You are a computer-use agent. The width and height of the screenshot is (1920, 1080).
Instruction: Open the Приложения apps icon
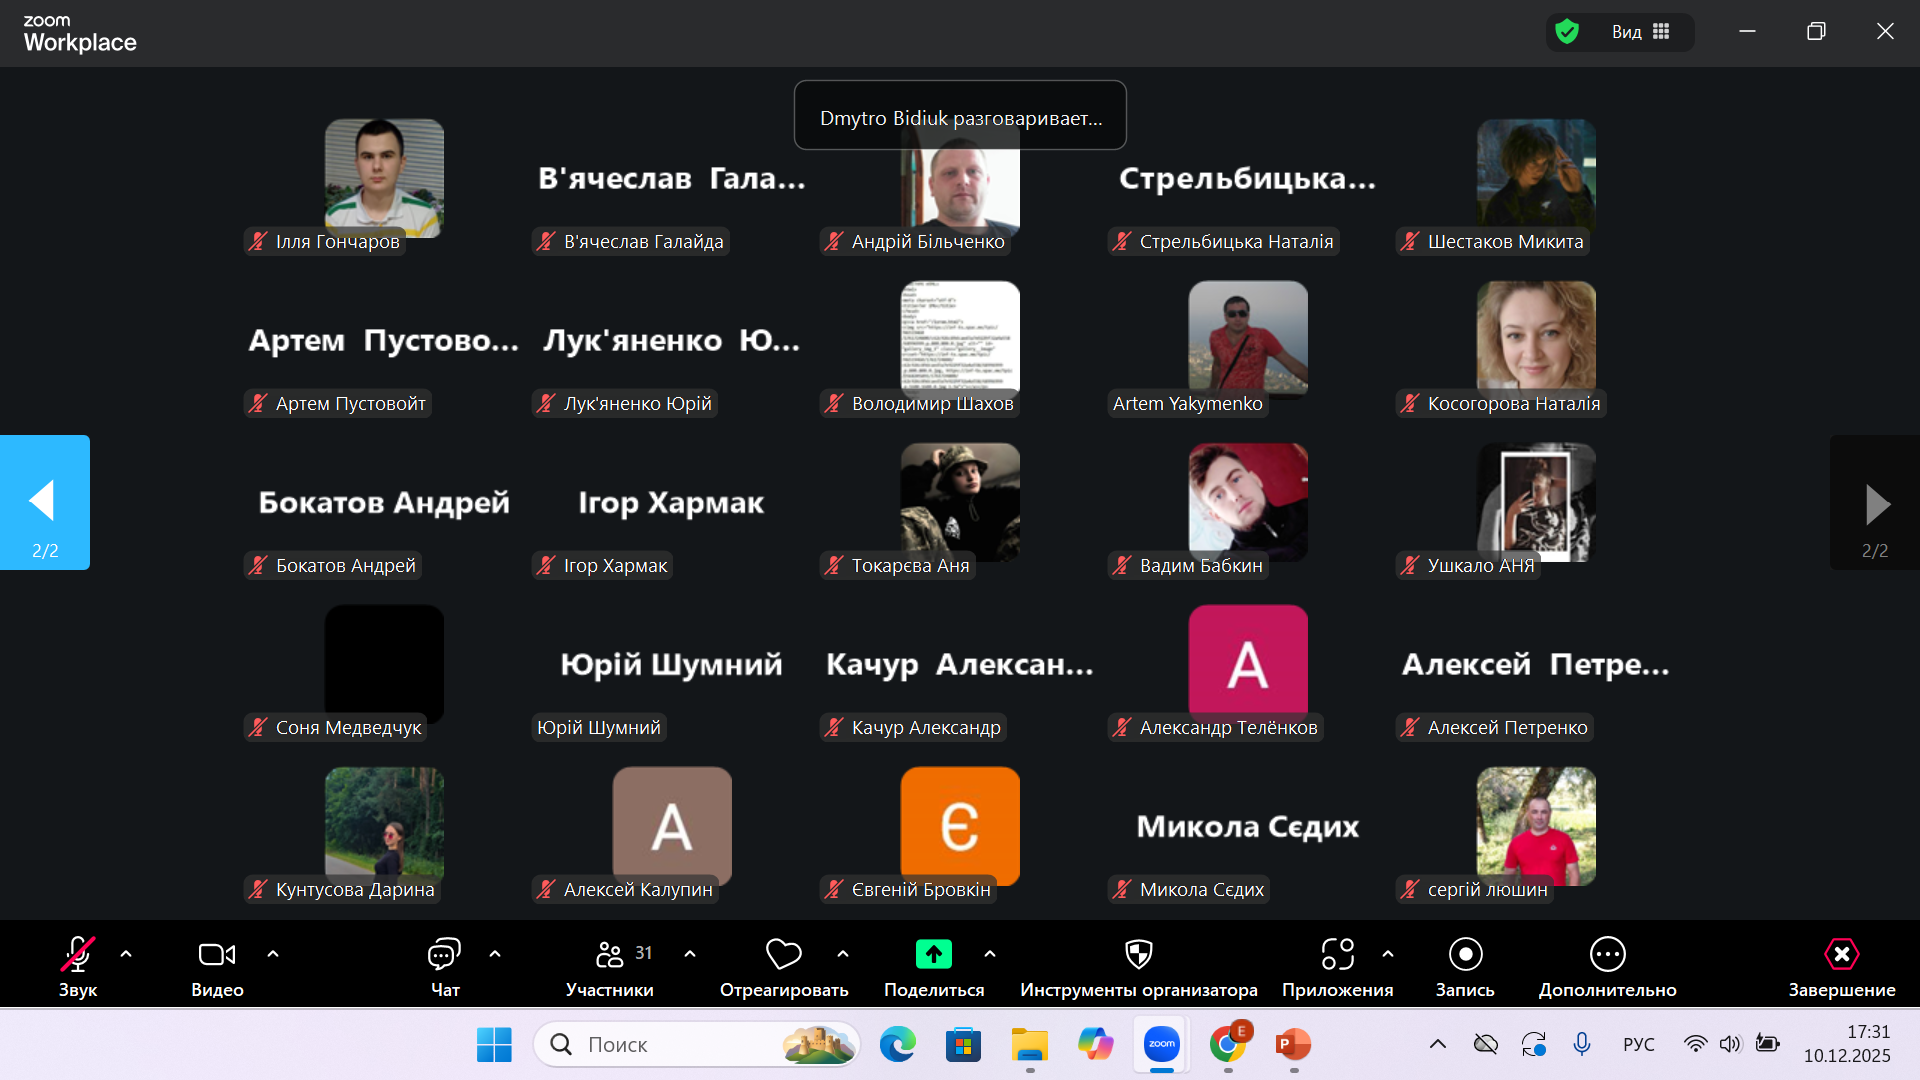[x=1337, y=955]
